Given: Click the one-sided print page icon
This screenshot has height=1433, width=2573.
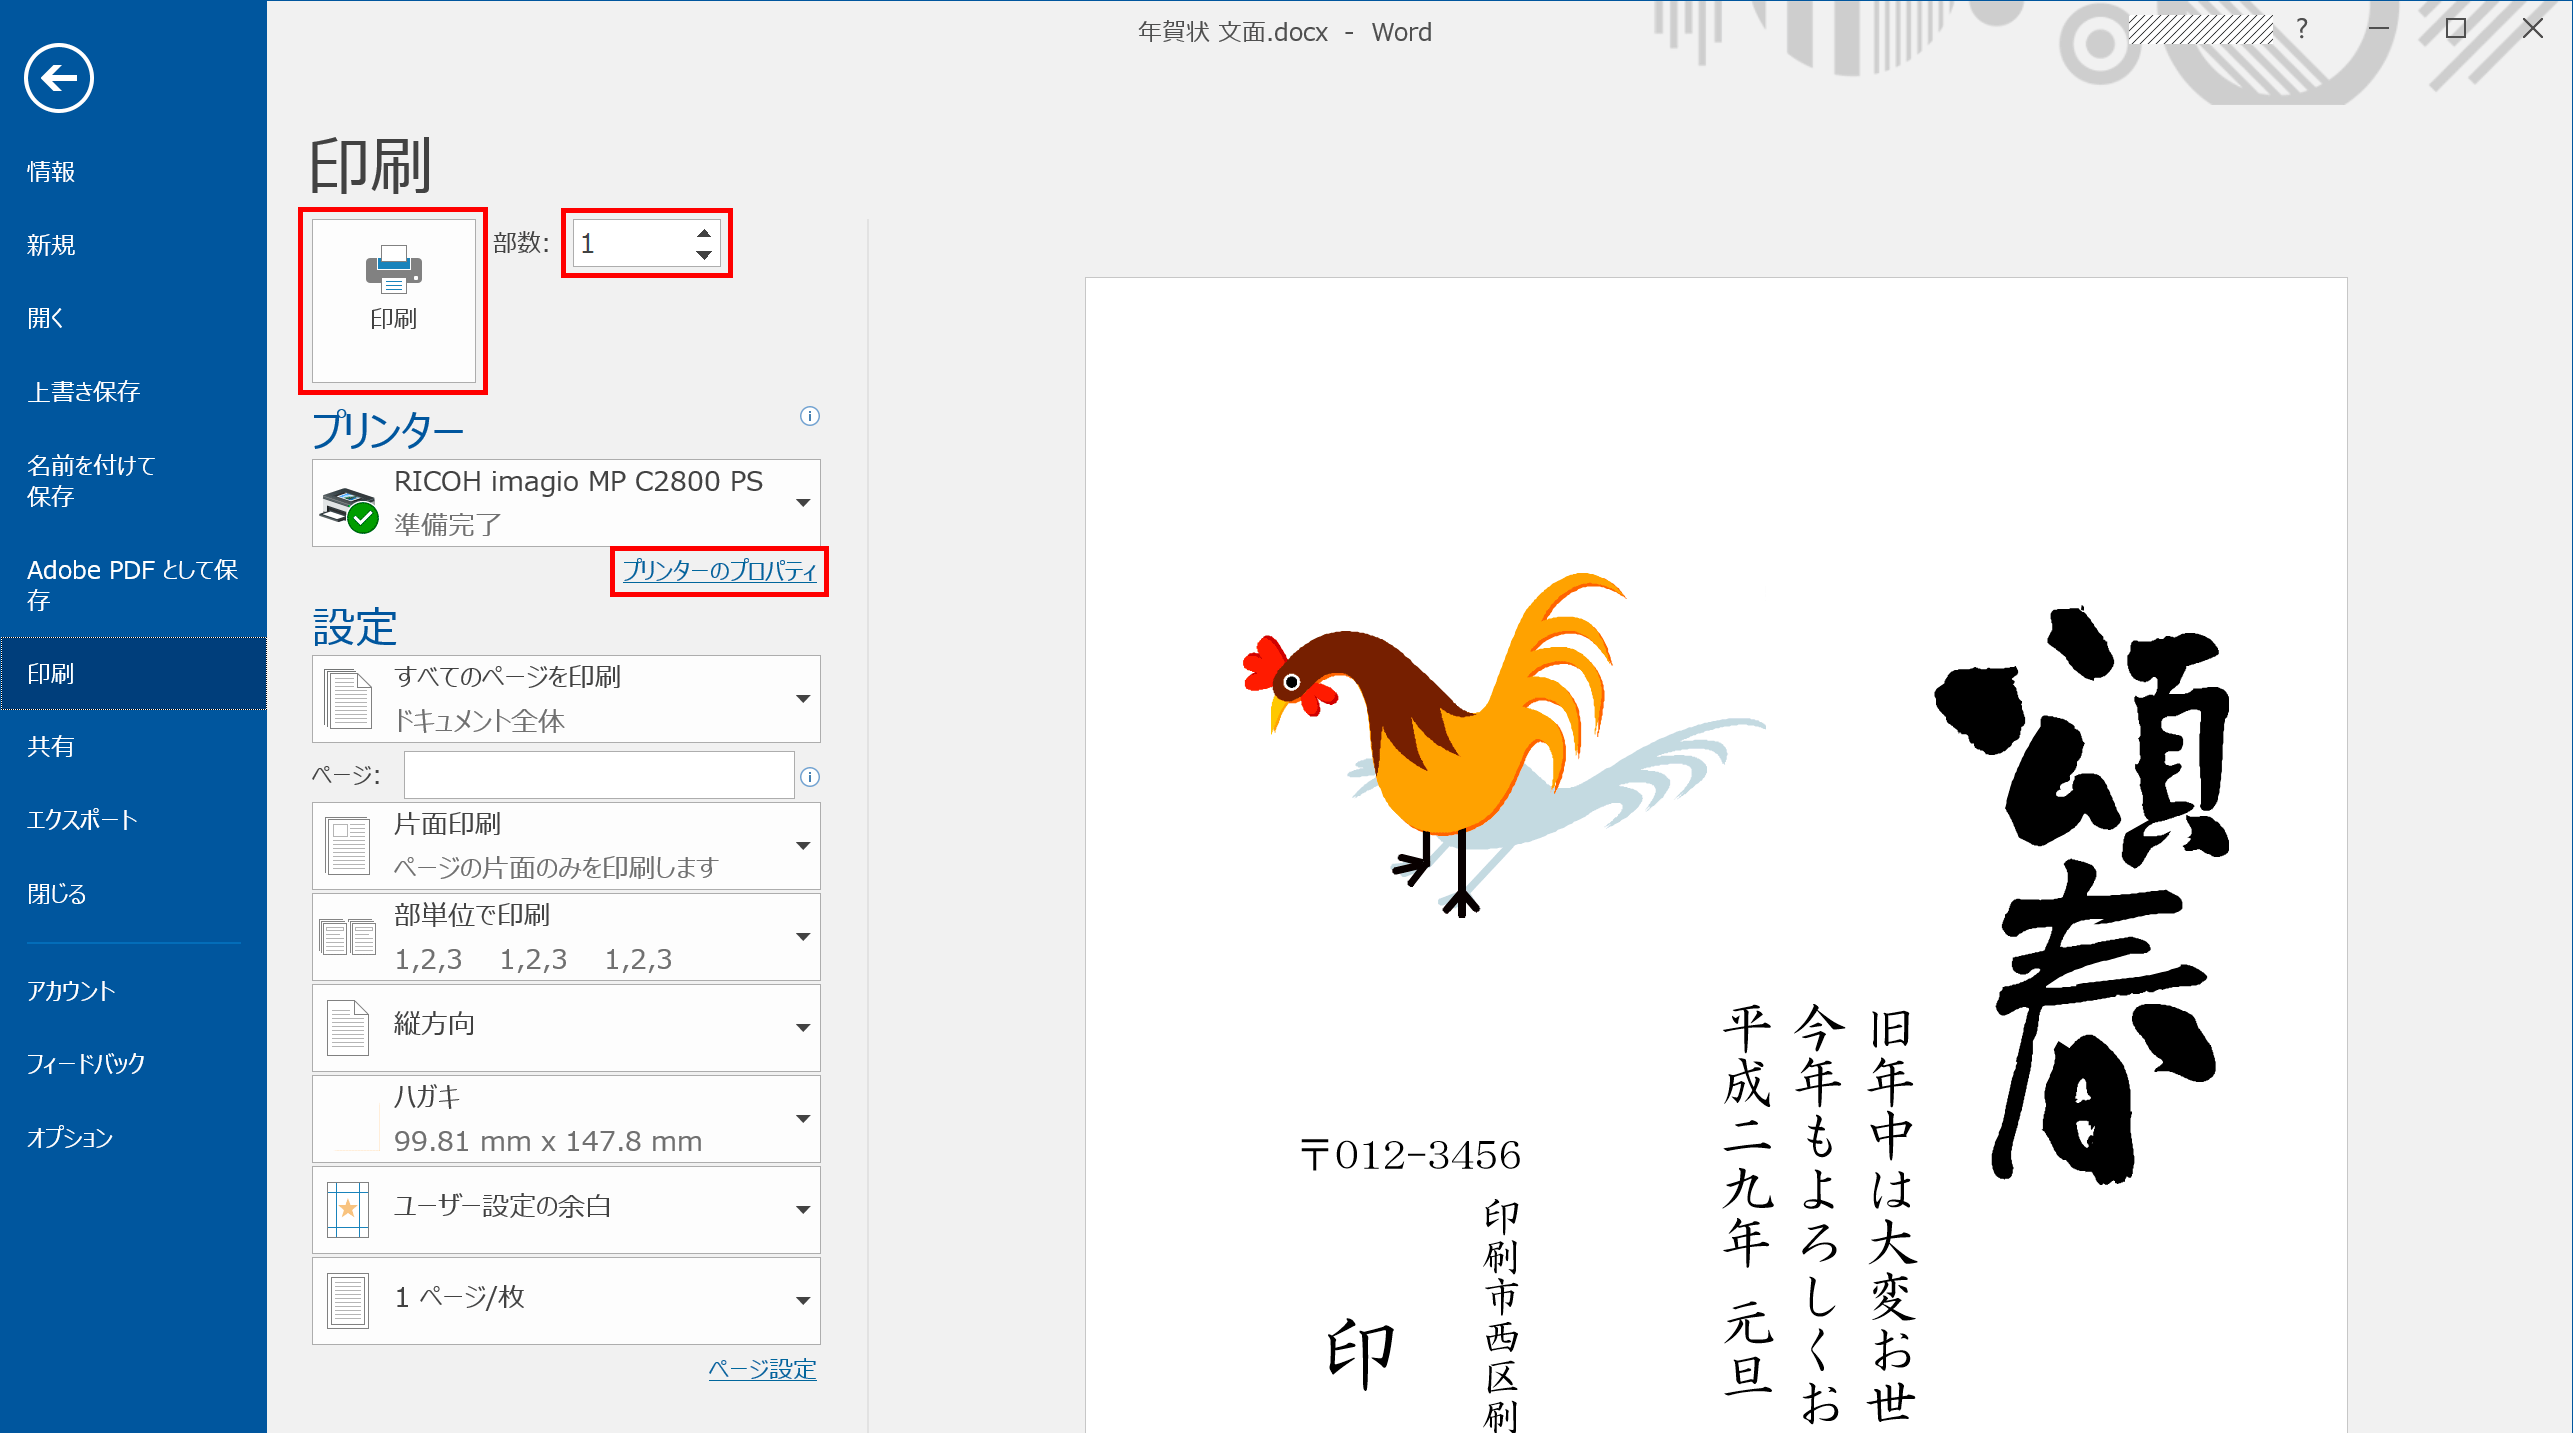Looking at the screenshot, I should point(348,846).
